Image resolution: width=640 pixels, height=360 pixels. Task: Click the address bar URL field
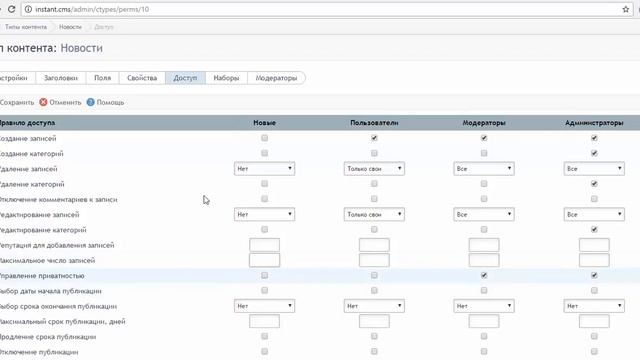(x=327, y=9)
